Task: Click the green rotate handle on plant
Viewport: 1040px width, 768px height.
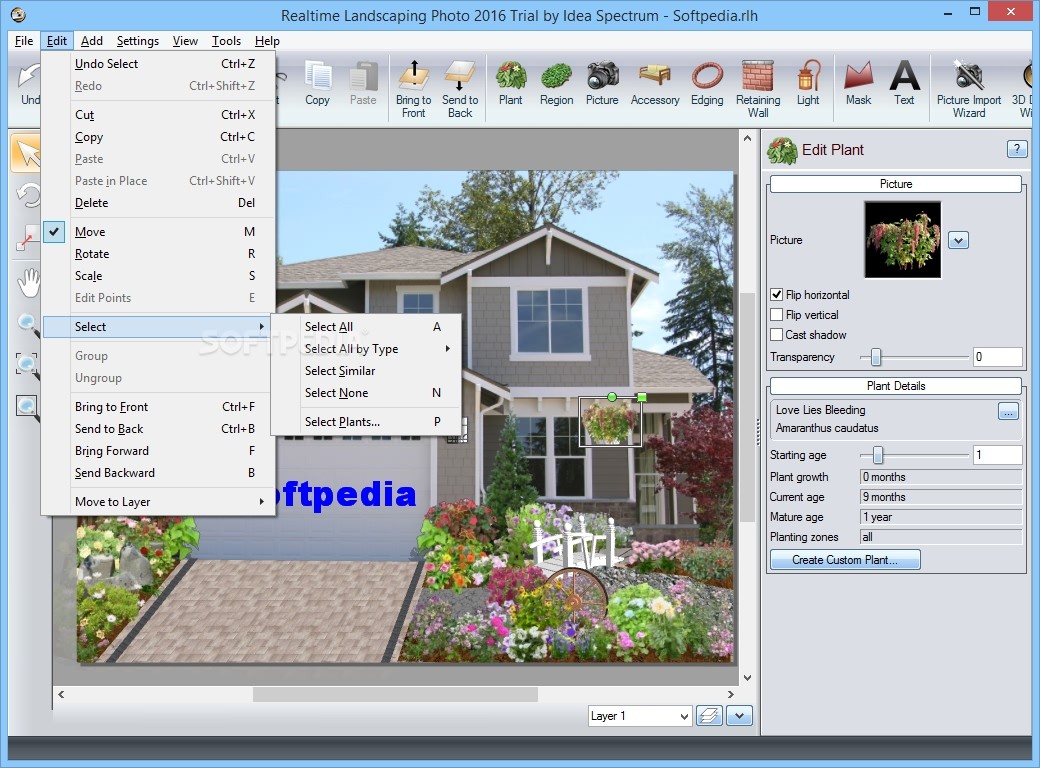Action: click(612, 397)
